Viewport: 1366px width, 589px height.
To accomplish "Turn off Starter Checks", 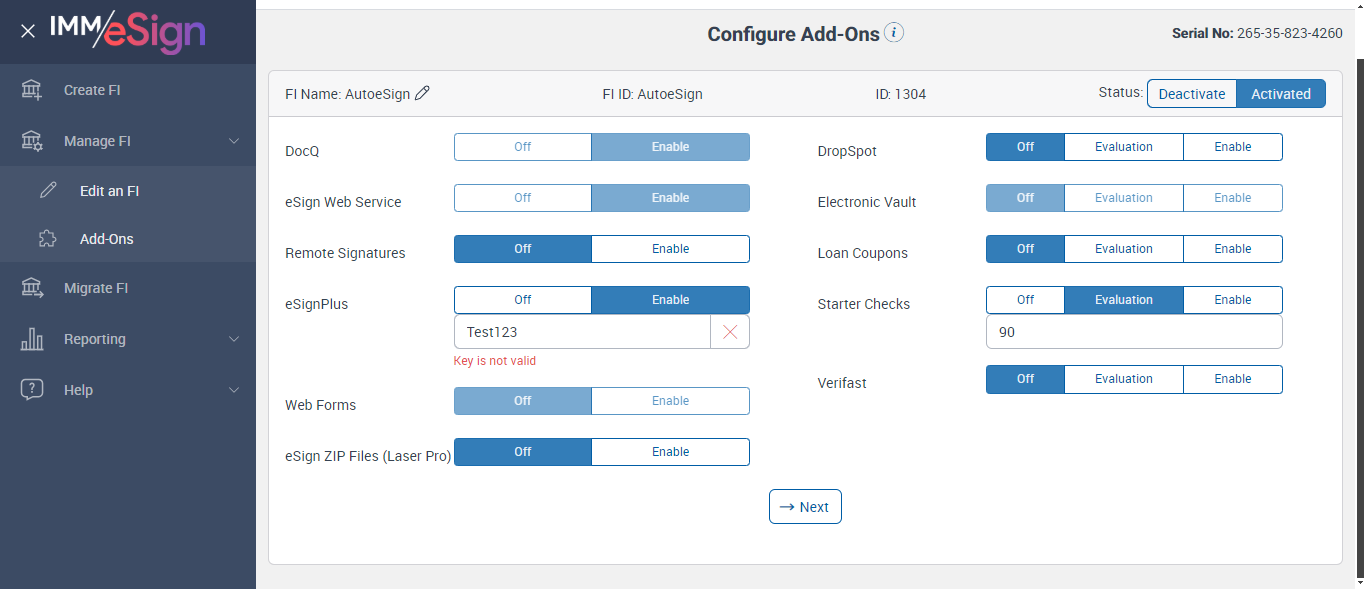I will [x=1025, y=300].
